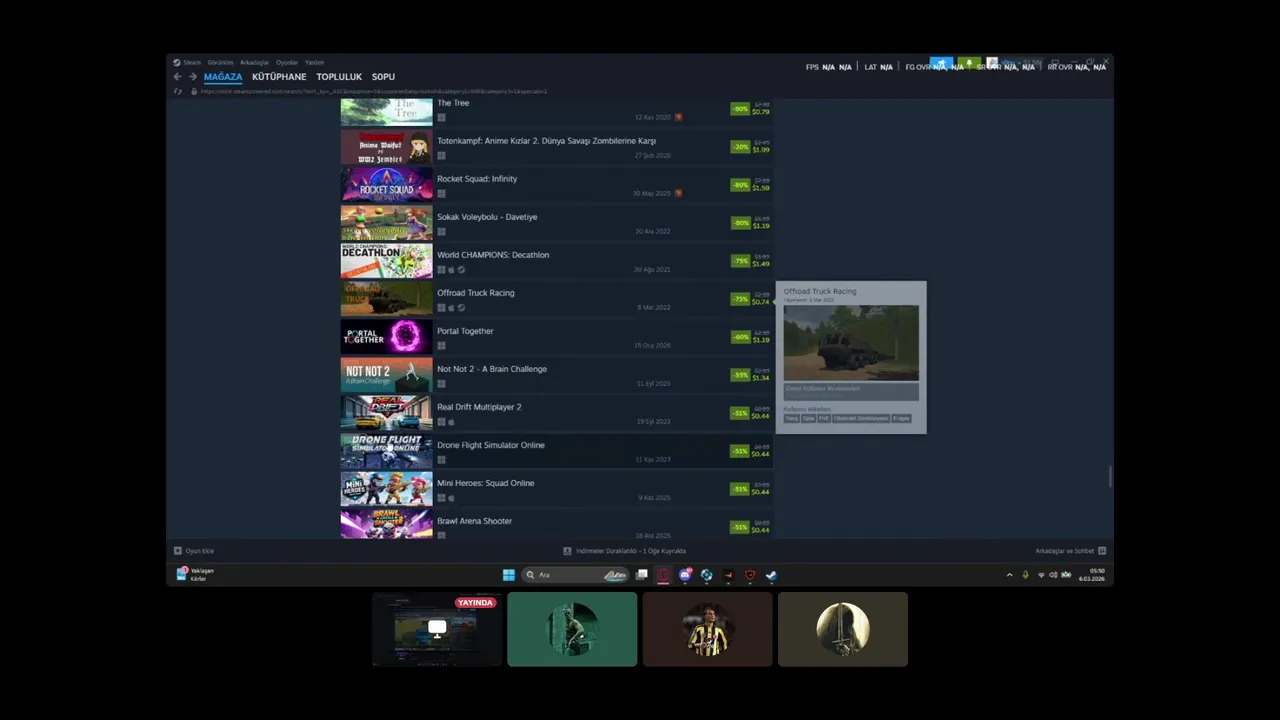Go forward with the Steam forward arrow
This screenshot has height=720, width=1280.
point(192,77)
